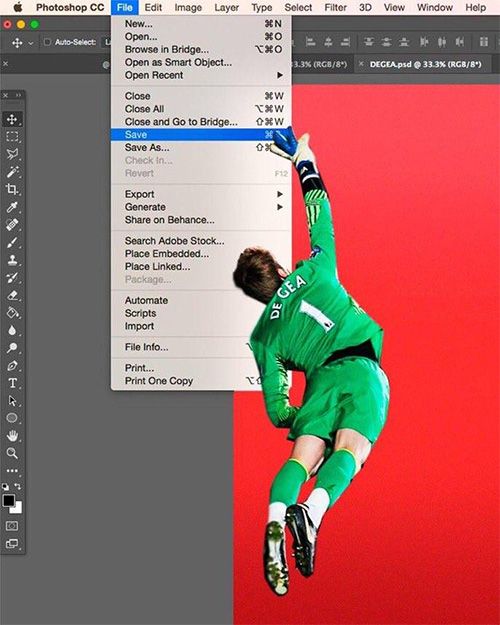This screenshot has height=625, width=500.
Task: Select the Brush tool
Action: point(12,242)
